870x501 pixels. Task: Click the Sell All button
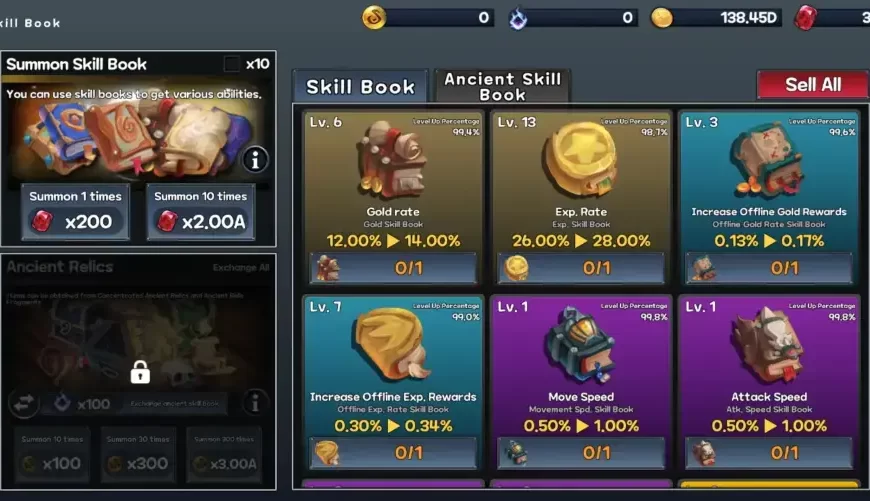click(x=813, y=85)
